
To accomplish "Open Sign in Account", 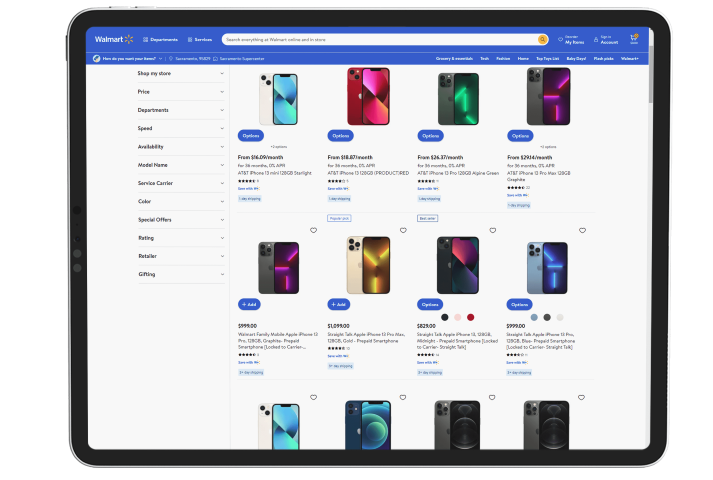I will tap(606, 40).
